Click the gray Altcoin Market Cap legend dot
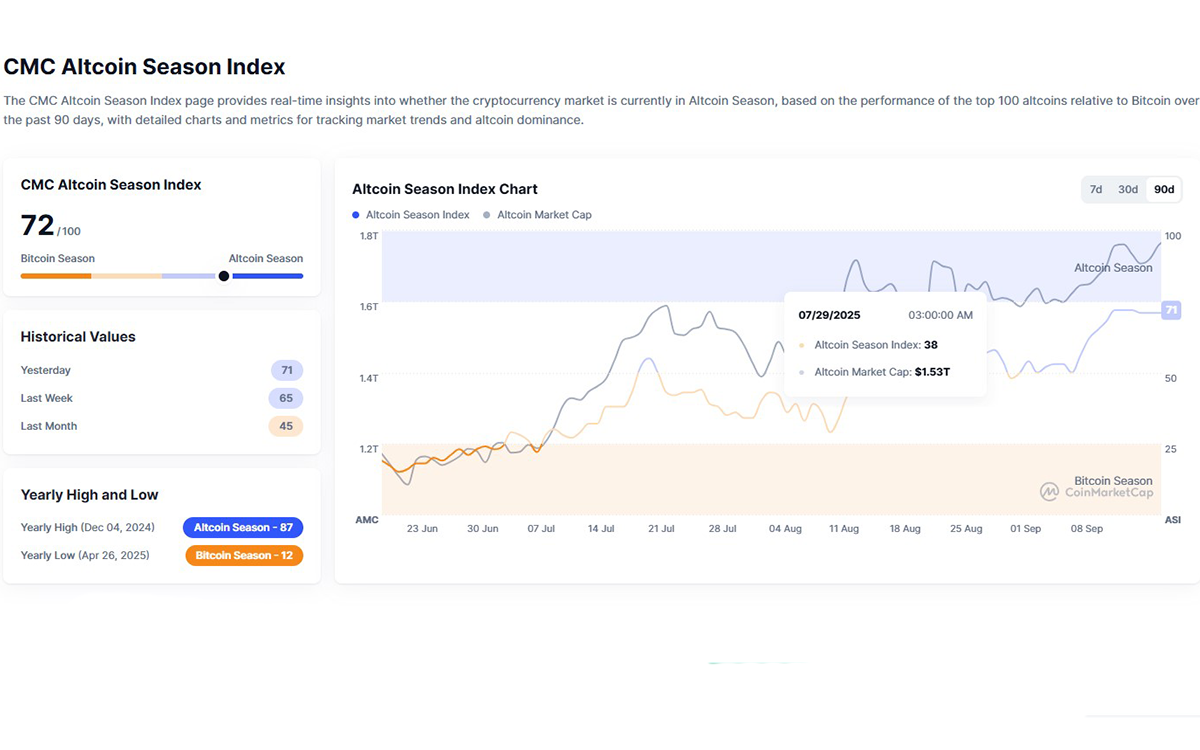Screen dimensions: 1200x750 pyautogui.click(x=487, y=214)
